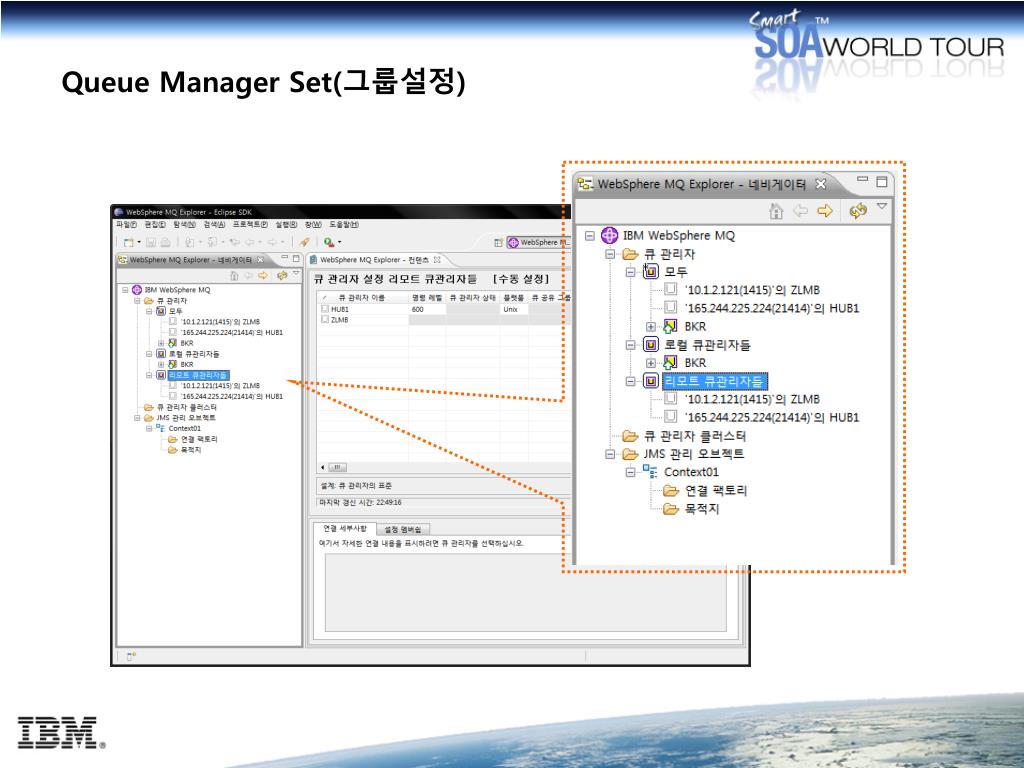Click the New wizard icon in the Eclipse toolbar
The height and width of the screenshot is (768, 1024).
129,242
